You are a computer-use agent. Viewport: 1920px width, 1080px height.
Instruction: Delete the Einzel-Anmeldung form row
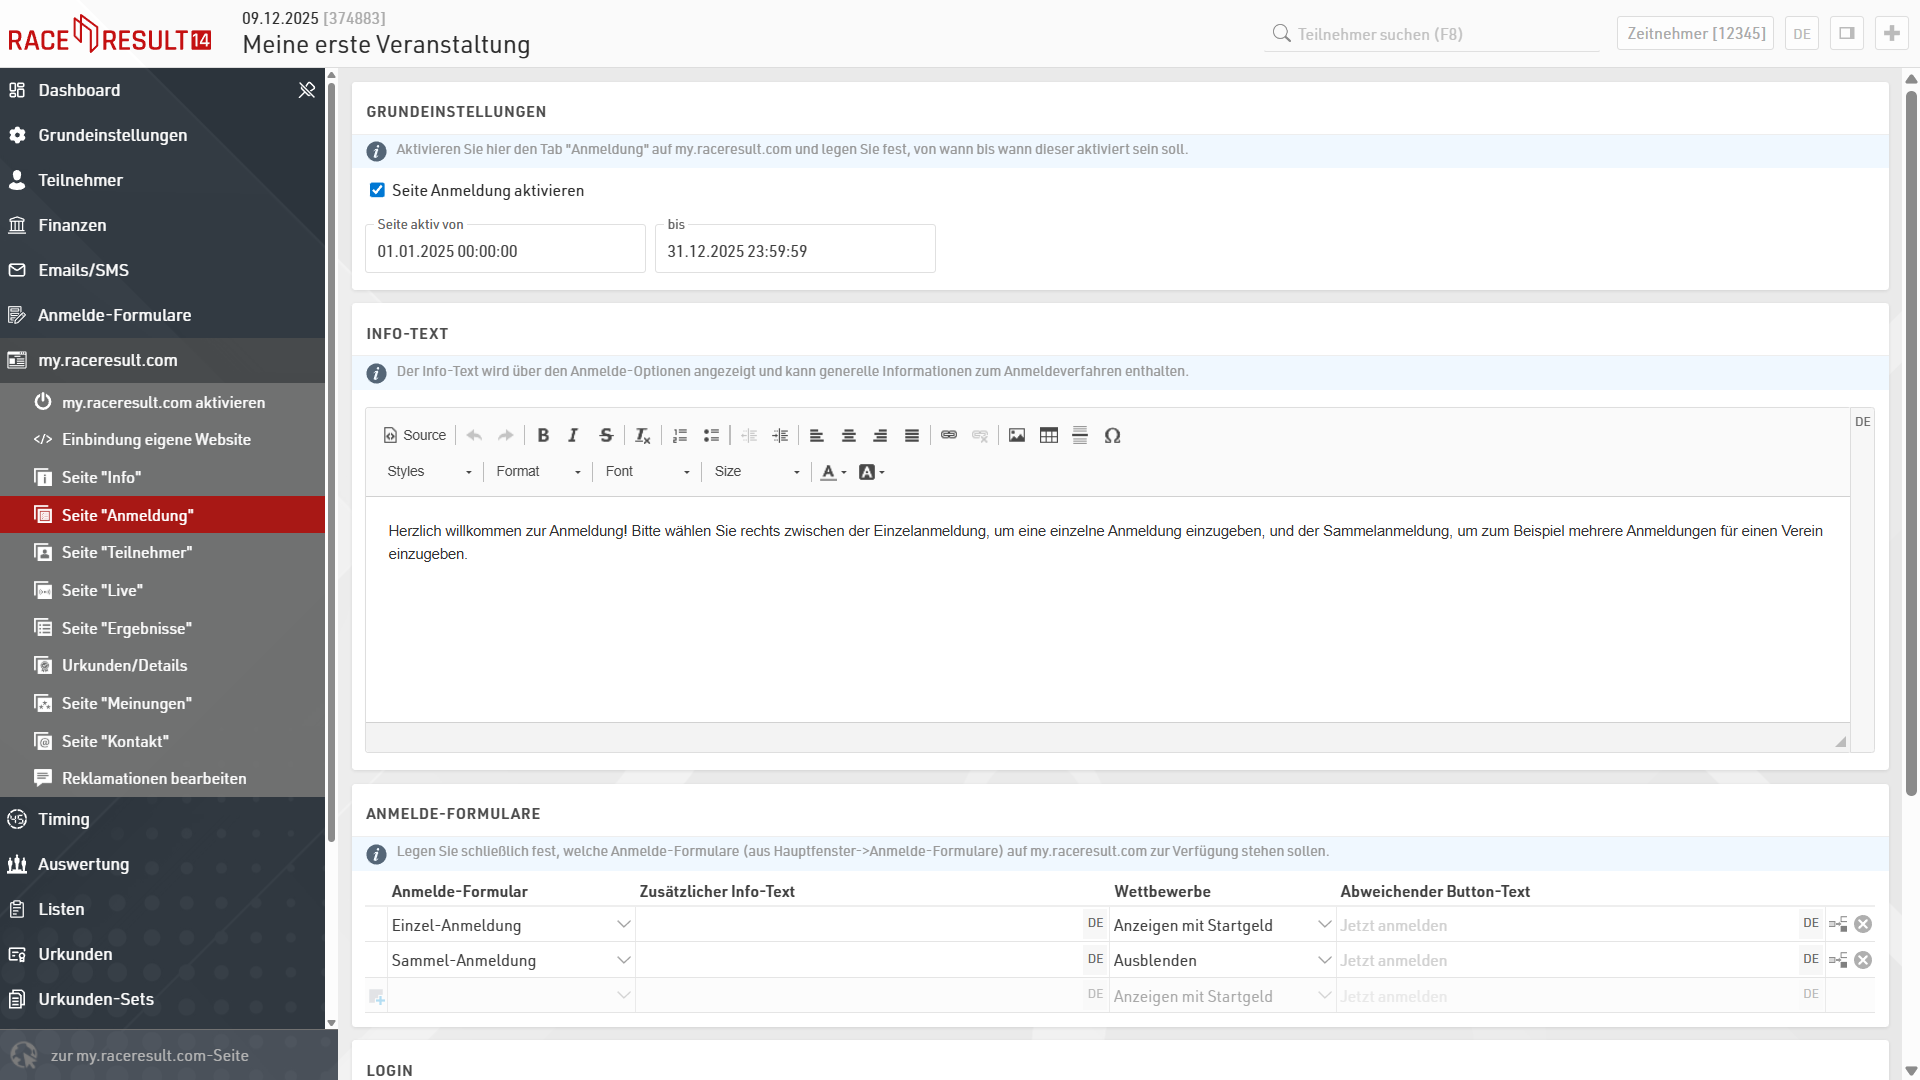(x=1863, y=924)
